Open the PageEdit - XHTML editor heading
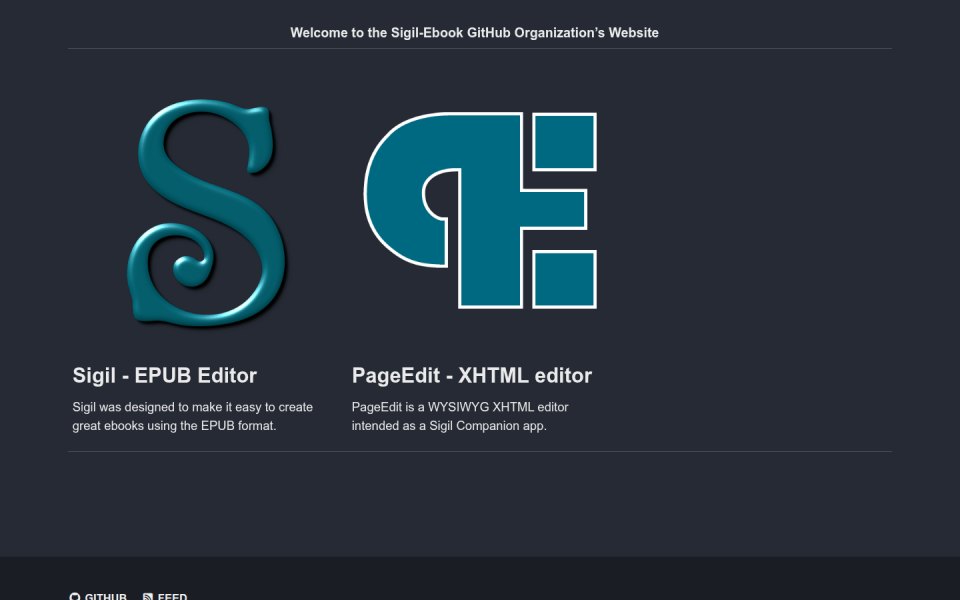Image resolution: width=960 pixels, height=600 pixels. point(471,375)
